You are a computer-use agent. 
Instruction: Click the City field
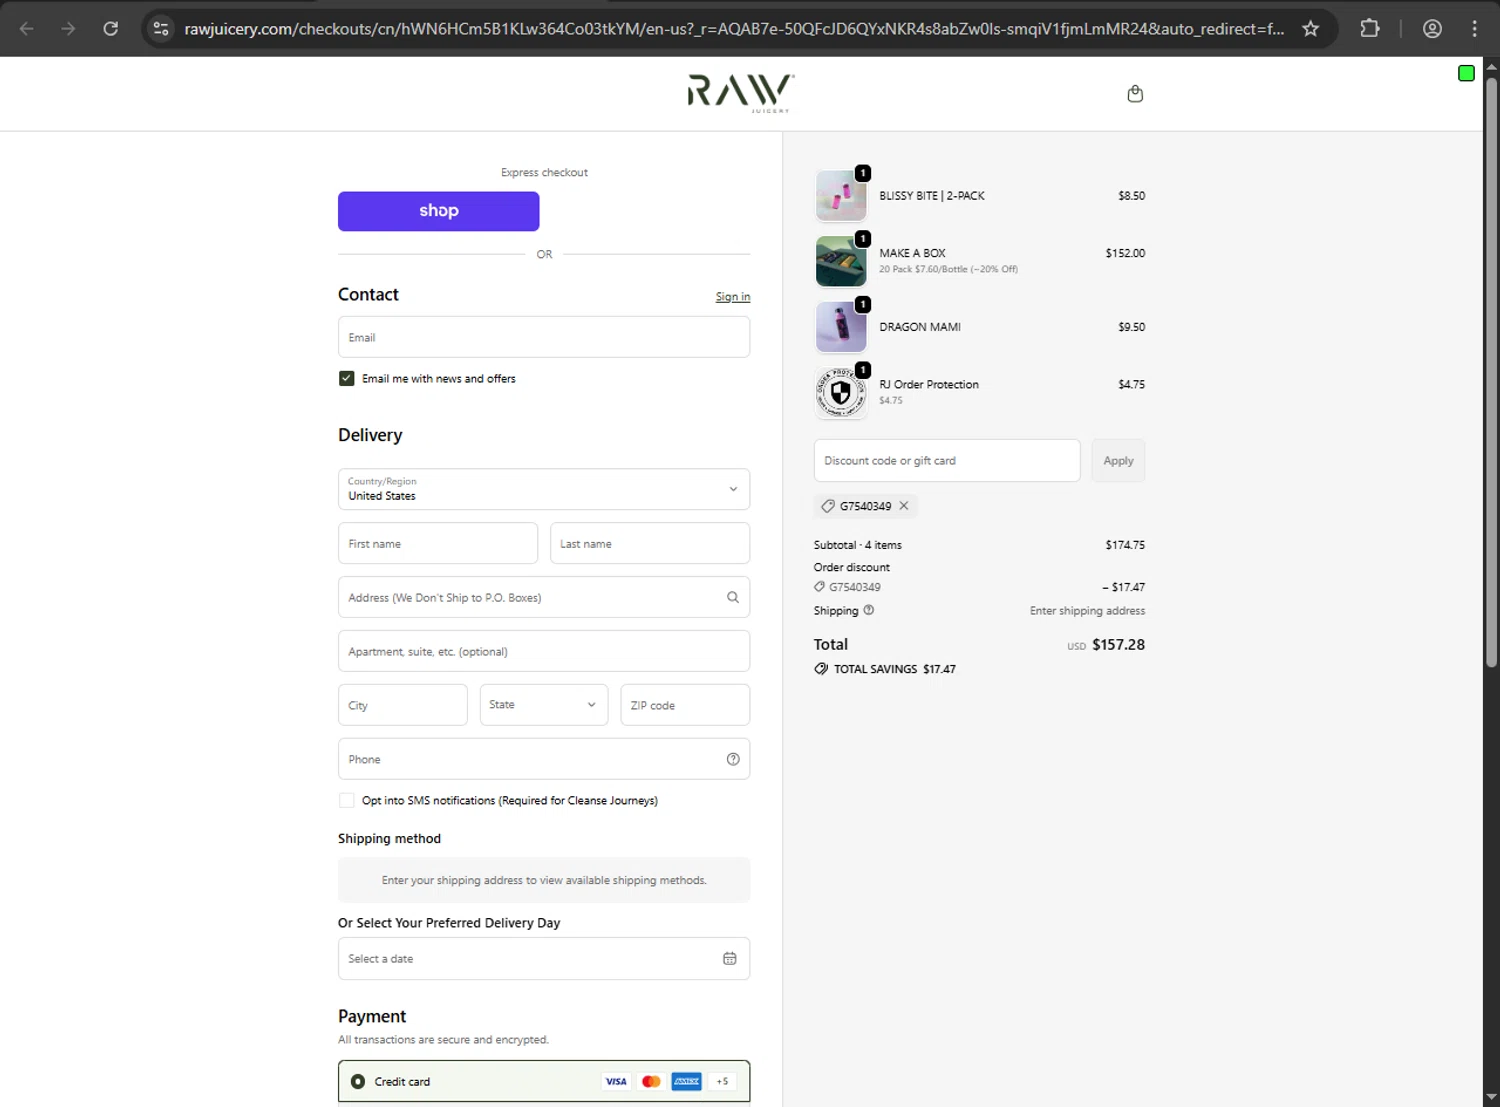pyautogui.click(x=402, y=705)
